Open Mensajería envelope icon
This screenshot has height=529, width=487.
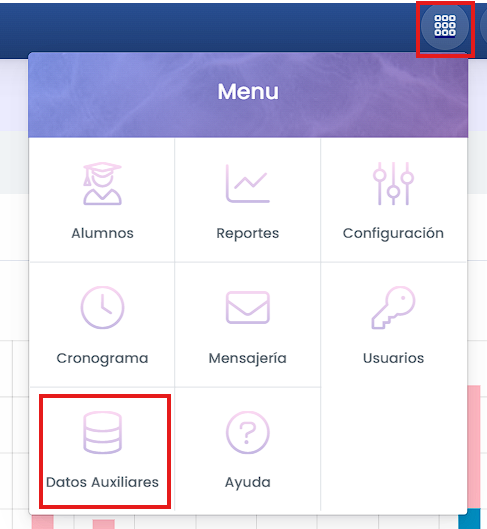248,307
